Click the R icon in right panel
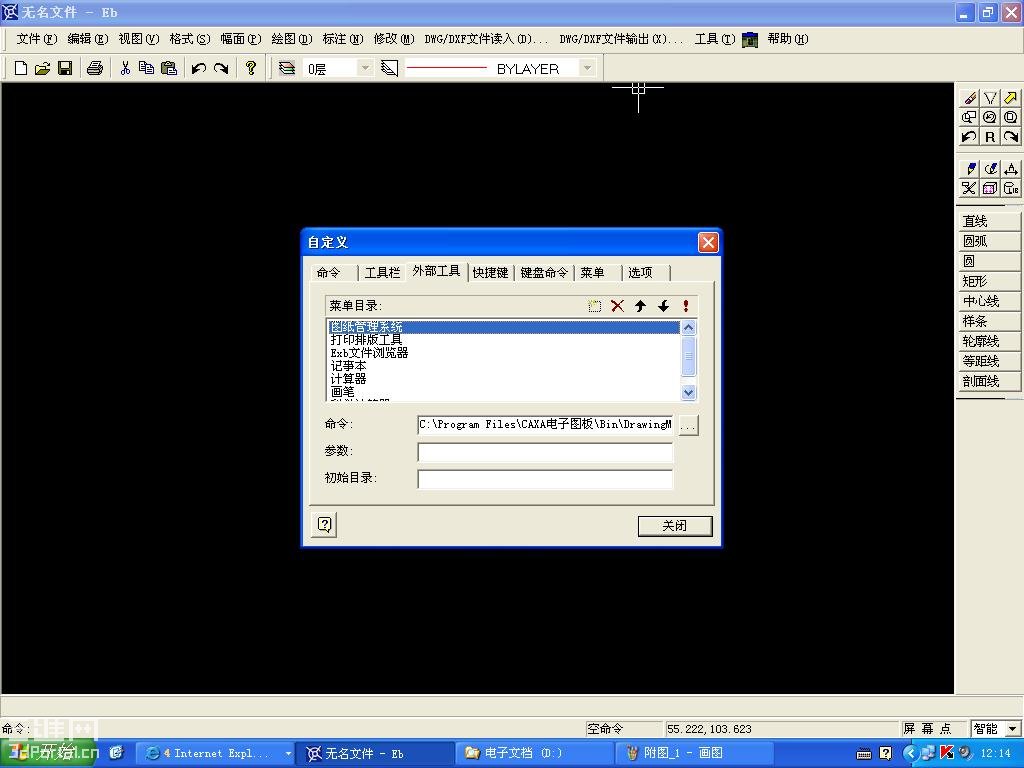 coord(990,136)
